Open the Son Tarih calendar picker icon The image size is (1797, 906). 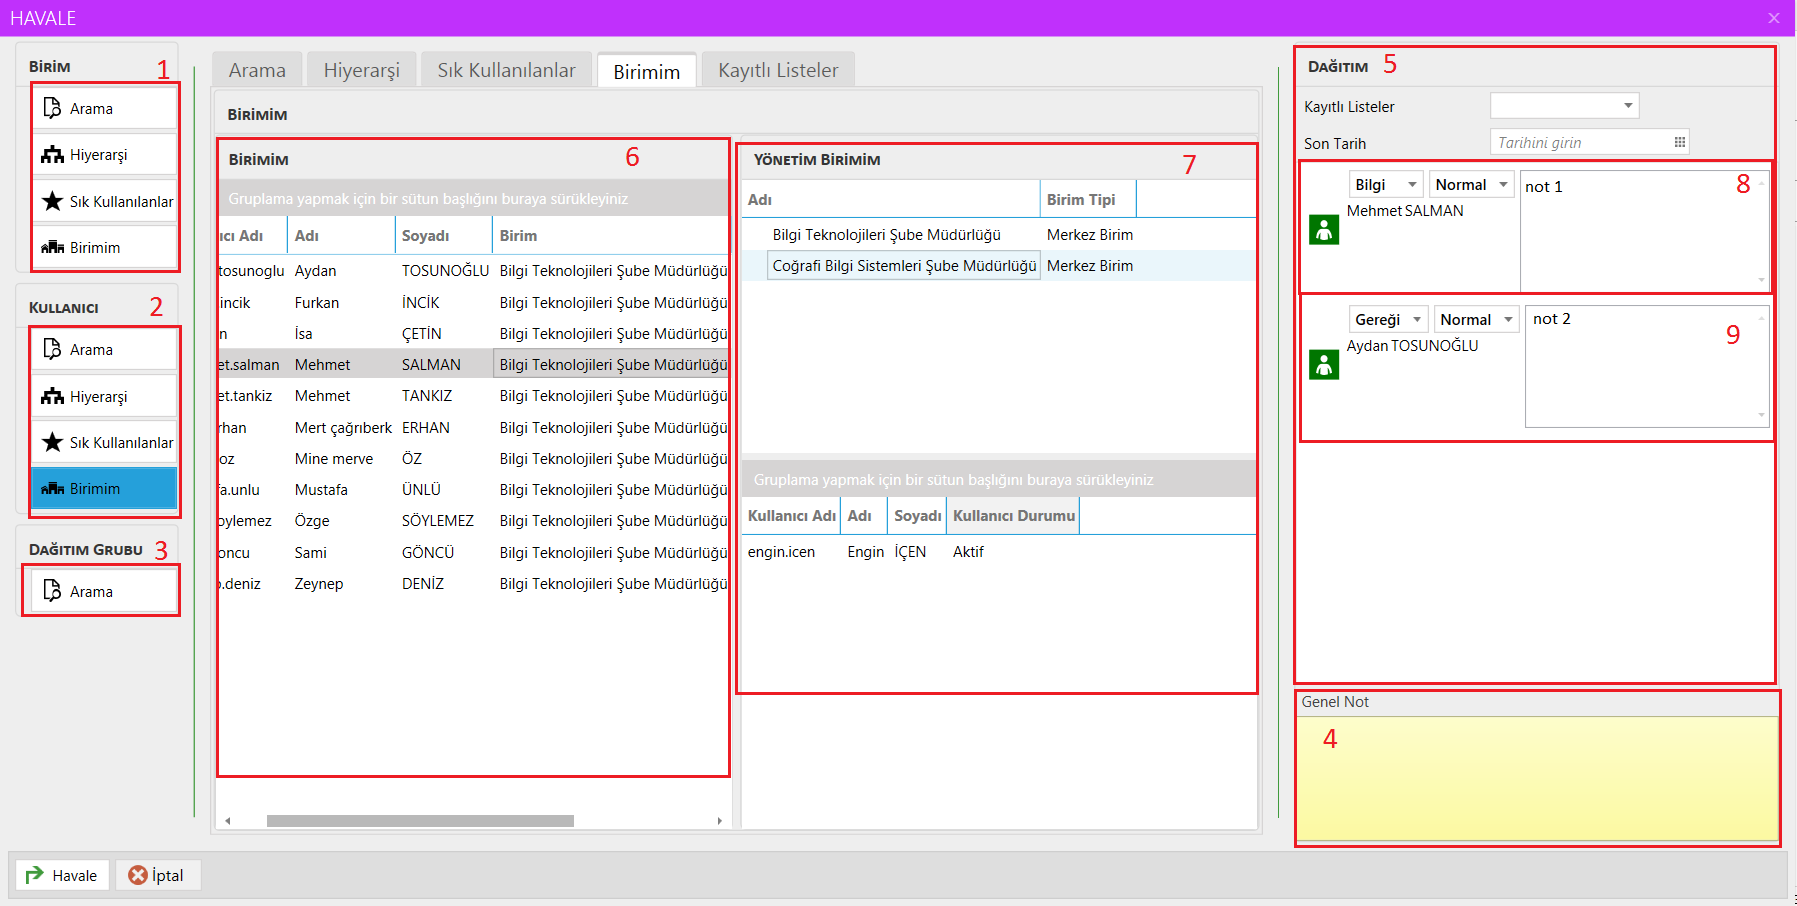point(1680,142)
